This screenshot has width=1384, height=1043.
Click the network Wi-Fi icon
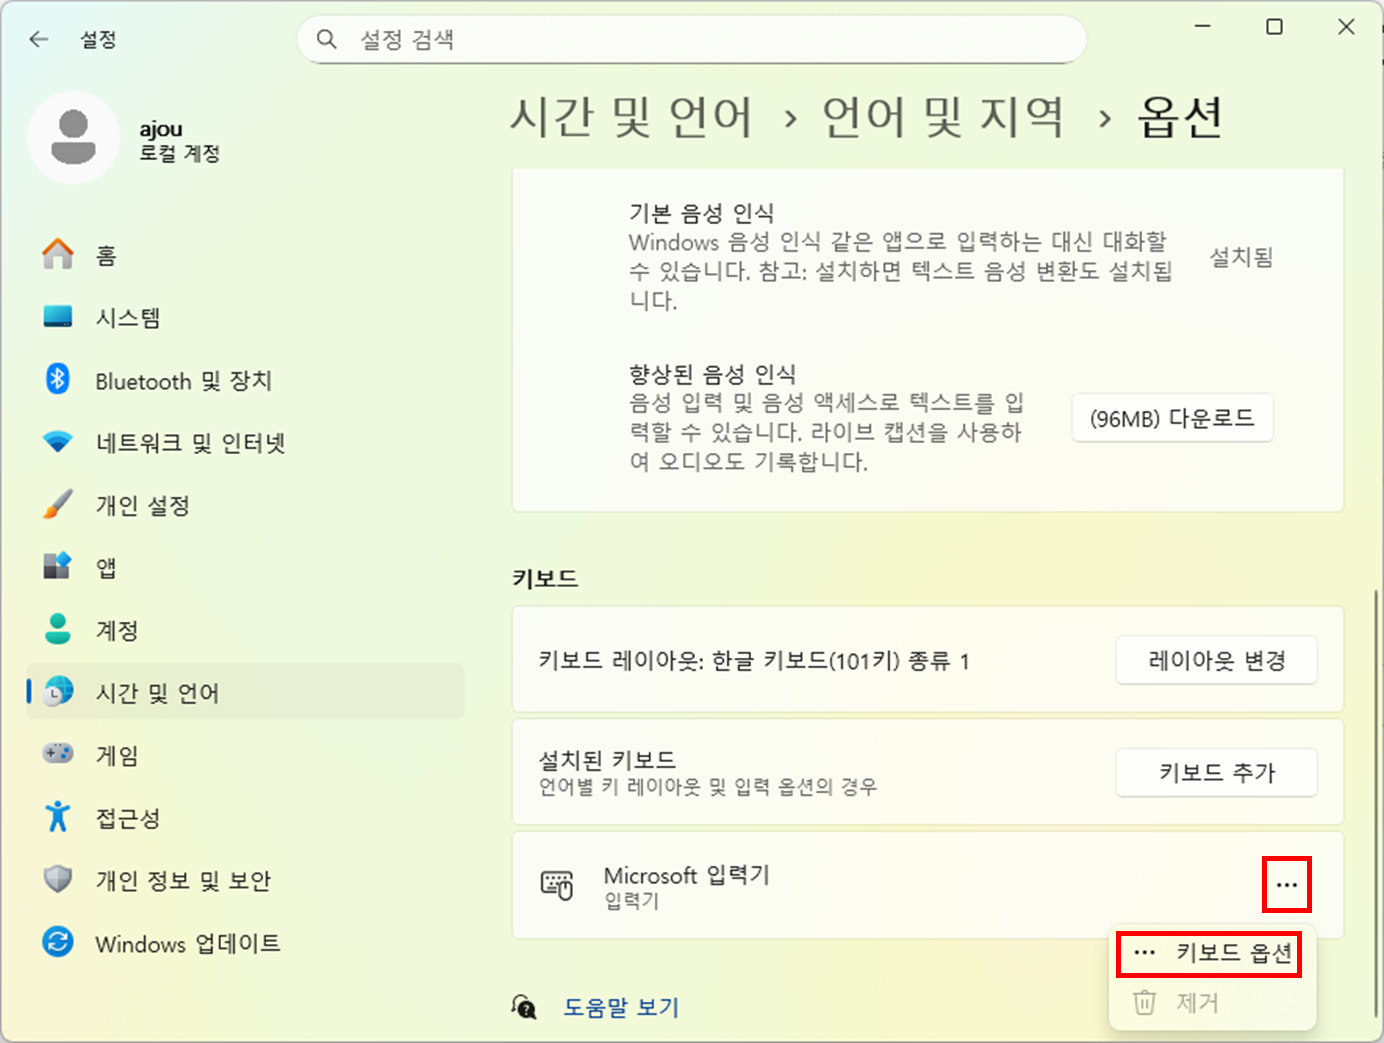[58, 442]
